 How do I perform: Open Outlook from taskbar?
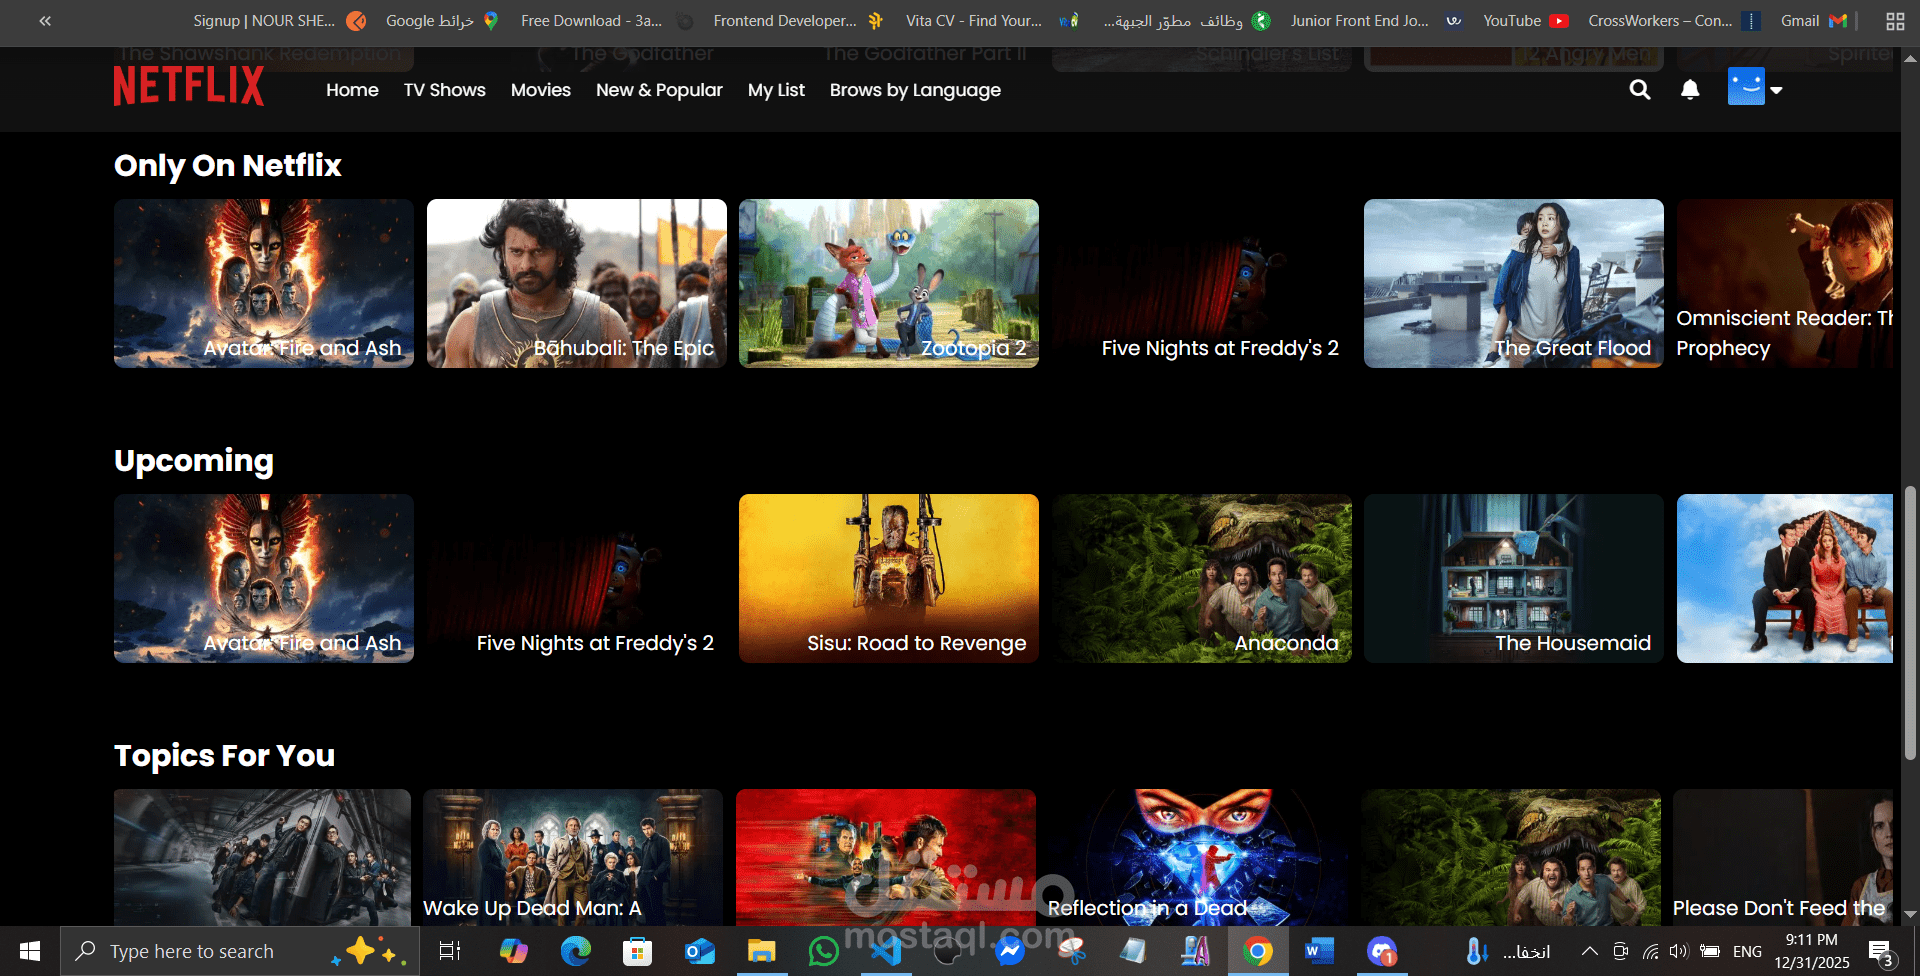coord(699,951)
